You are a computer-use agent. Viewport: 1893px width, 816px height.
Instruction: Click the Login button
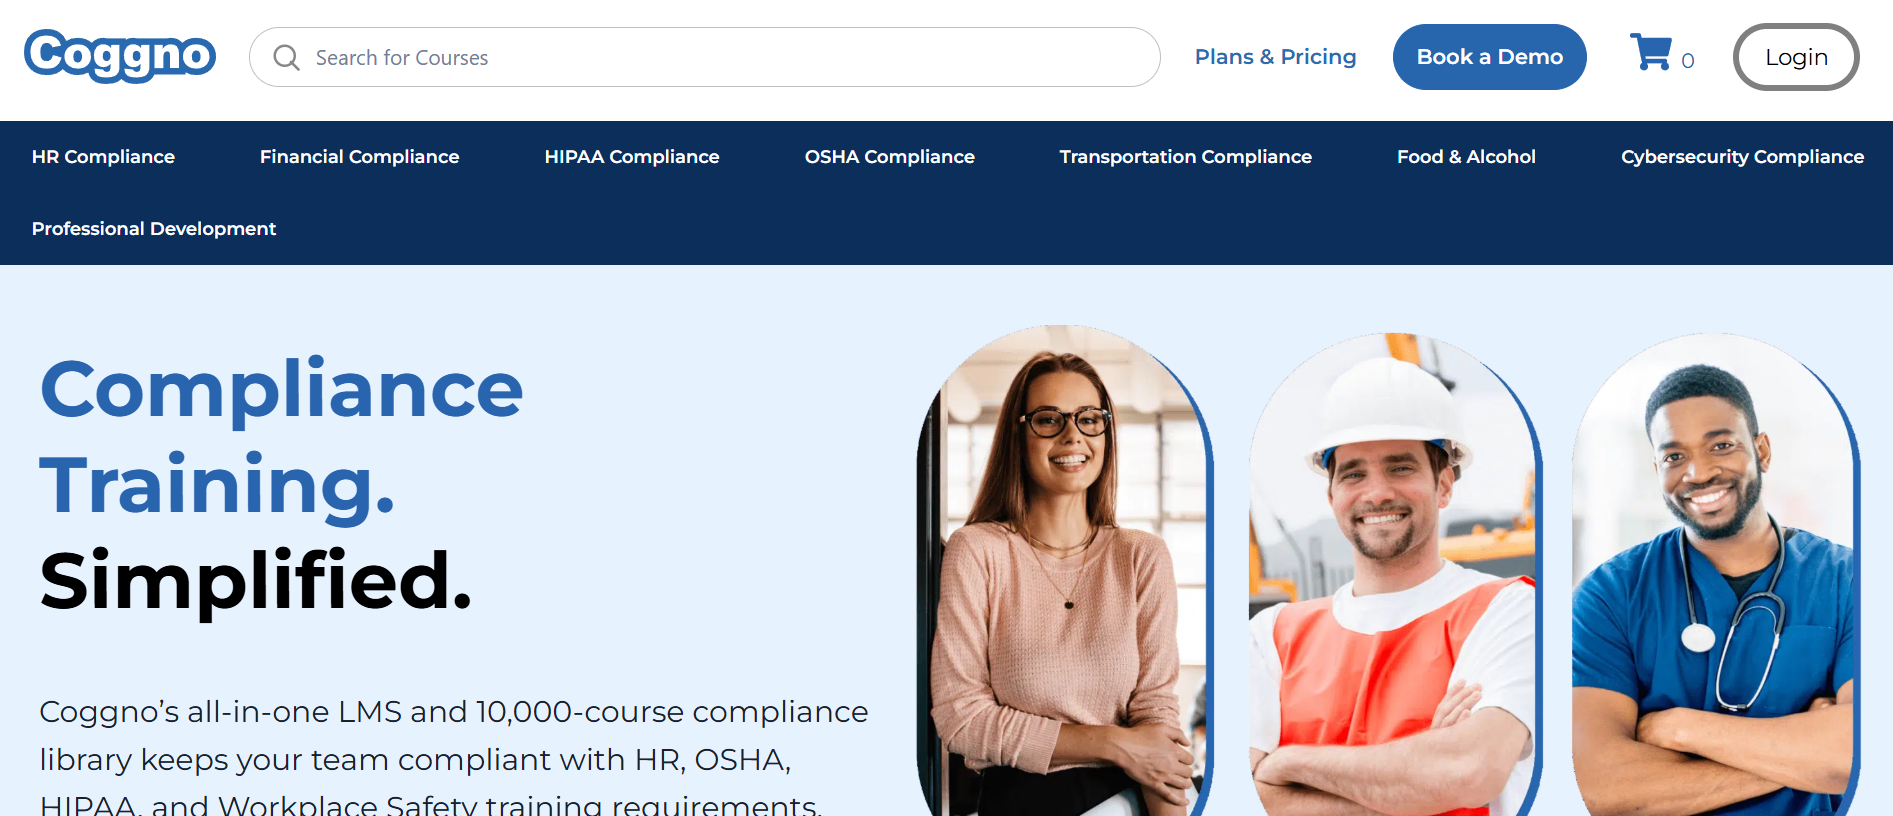[x=1795, y=57]
